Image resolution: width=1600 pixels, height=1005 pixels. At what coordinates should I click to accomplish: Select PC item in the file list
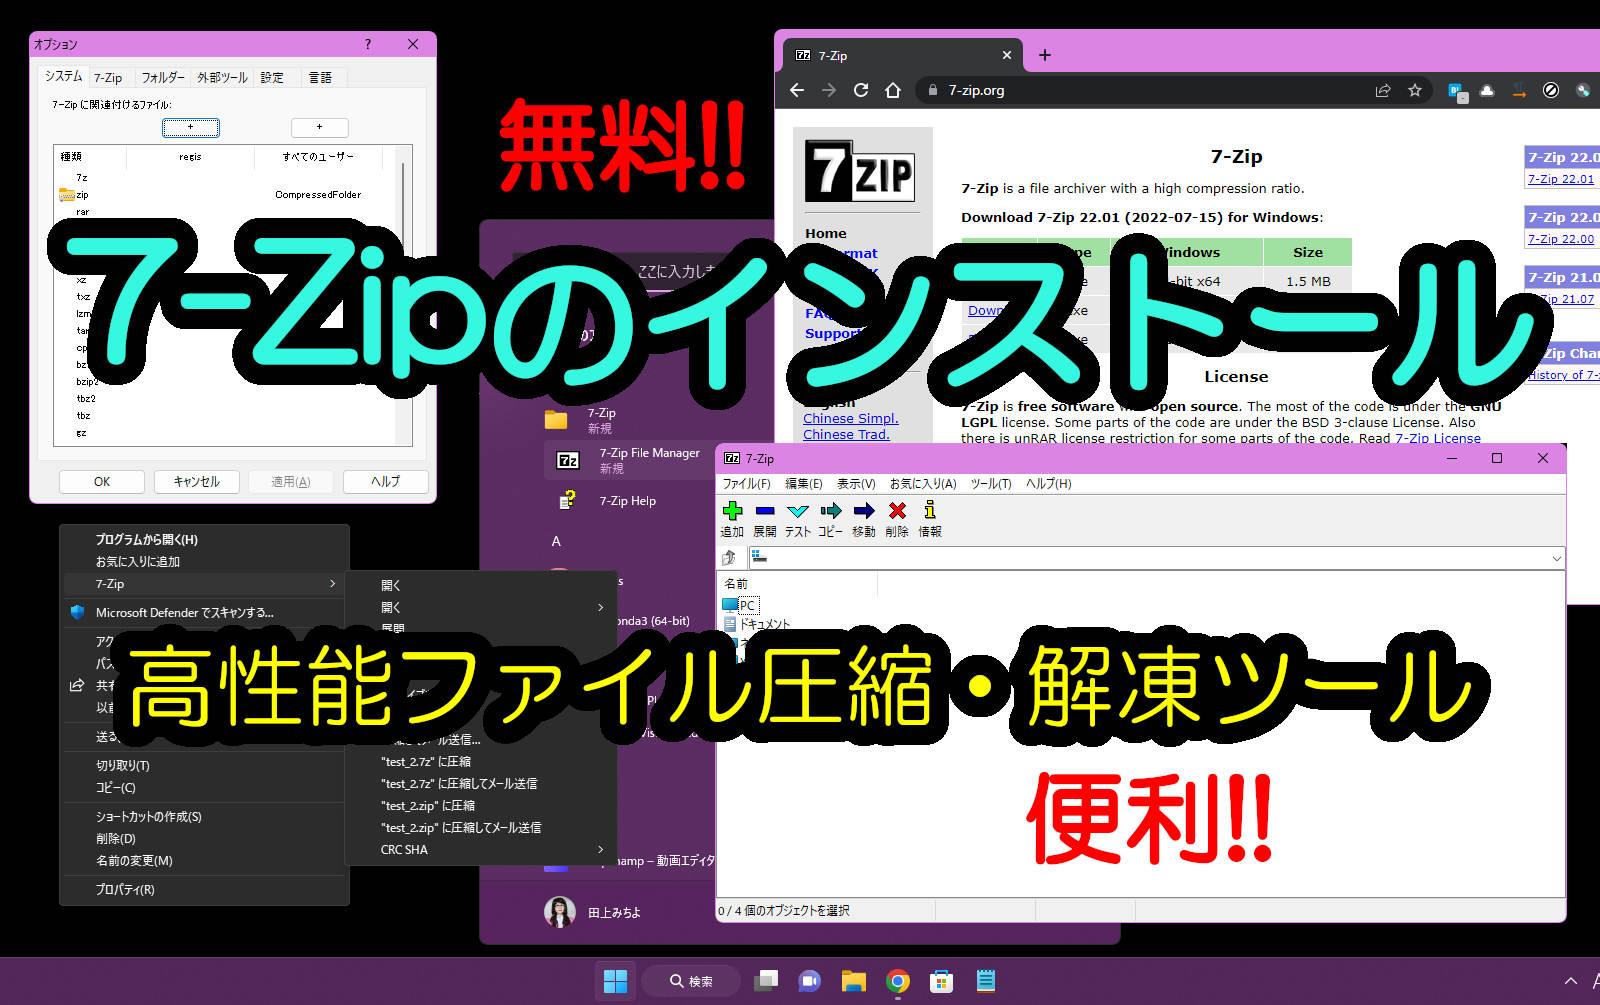(x=746, y=605)
